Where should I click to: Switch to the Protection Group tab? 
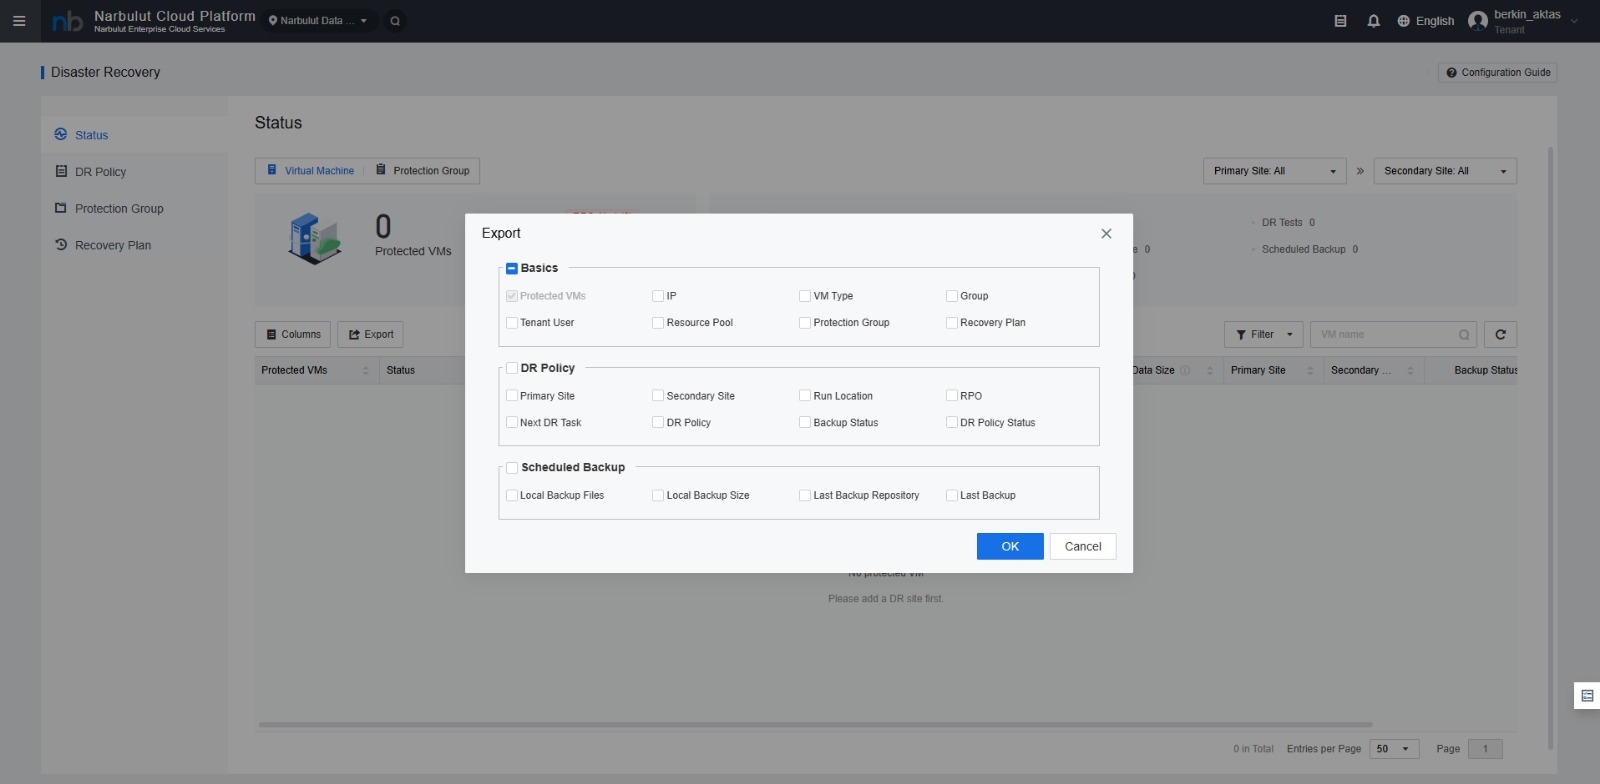pos(422,171)
